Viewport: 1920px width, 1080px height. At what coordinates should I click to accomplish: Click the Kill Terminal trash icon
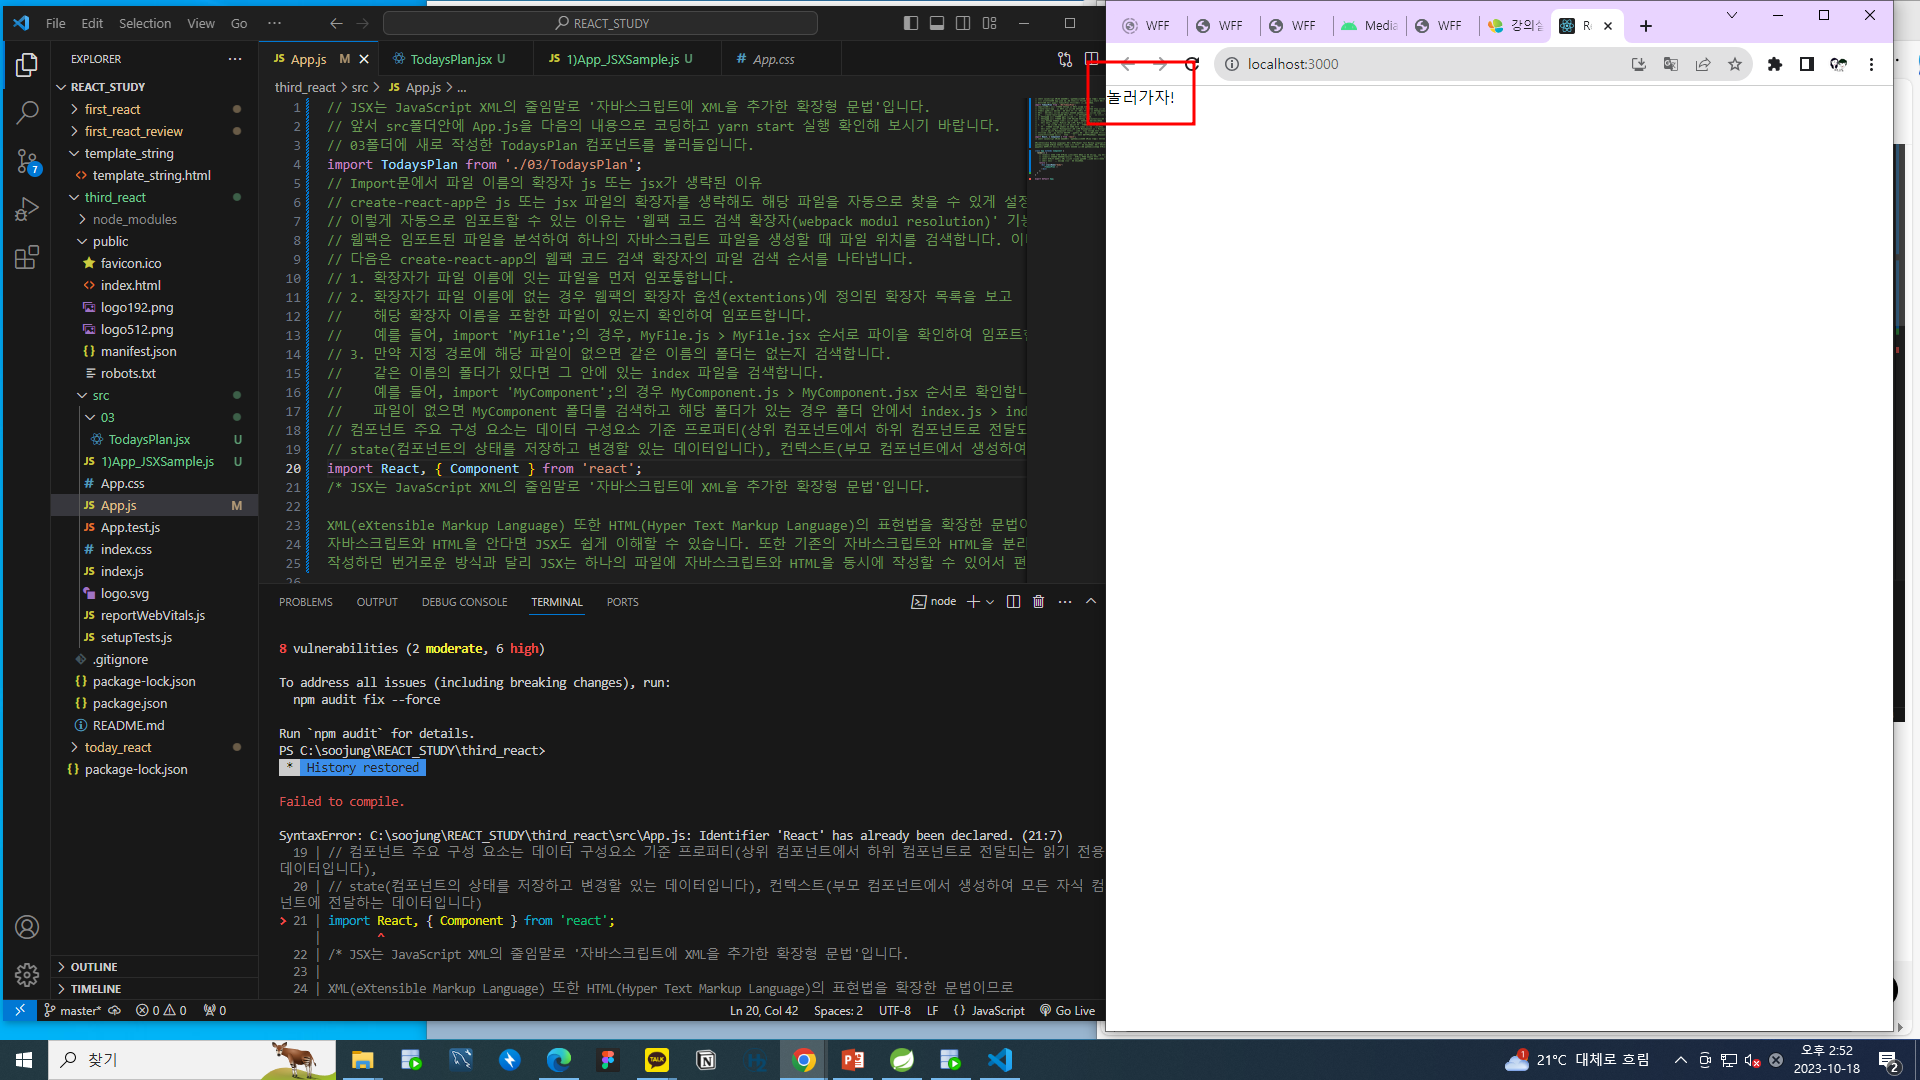[1038, 602]
